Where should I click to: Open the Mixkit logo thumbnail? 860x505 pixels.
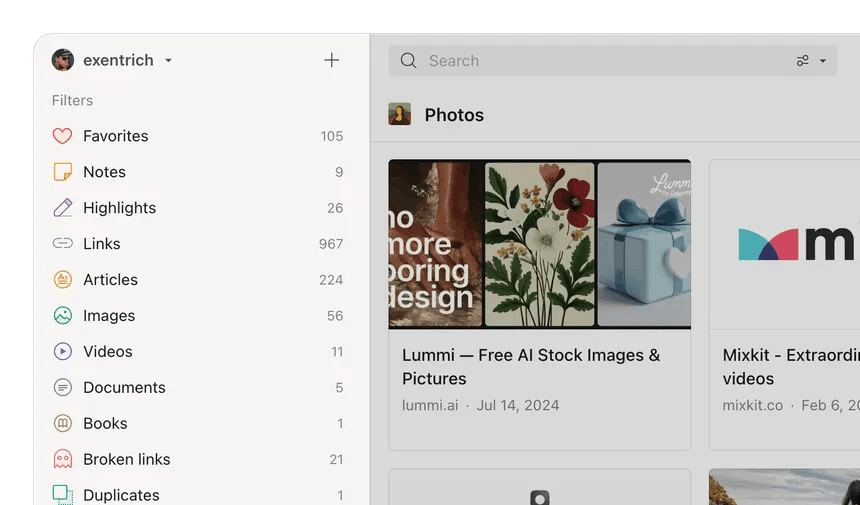785,244
